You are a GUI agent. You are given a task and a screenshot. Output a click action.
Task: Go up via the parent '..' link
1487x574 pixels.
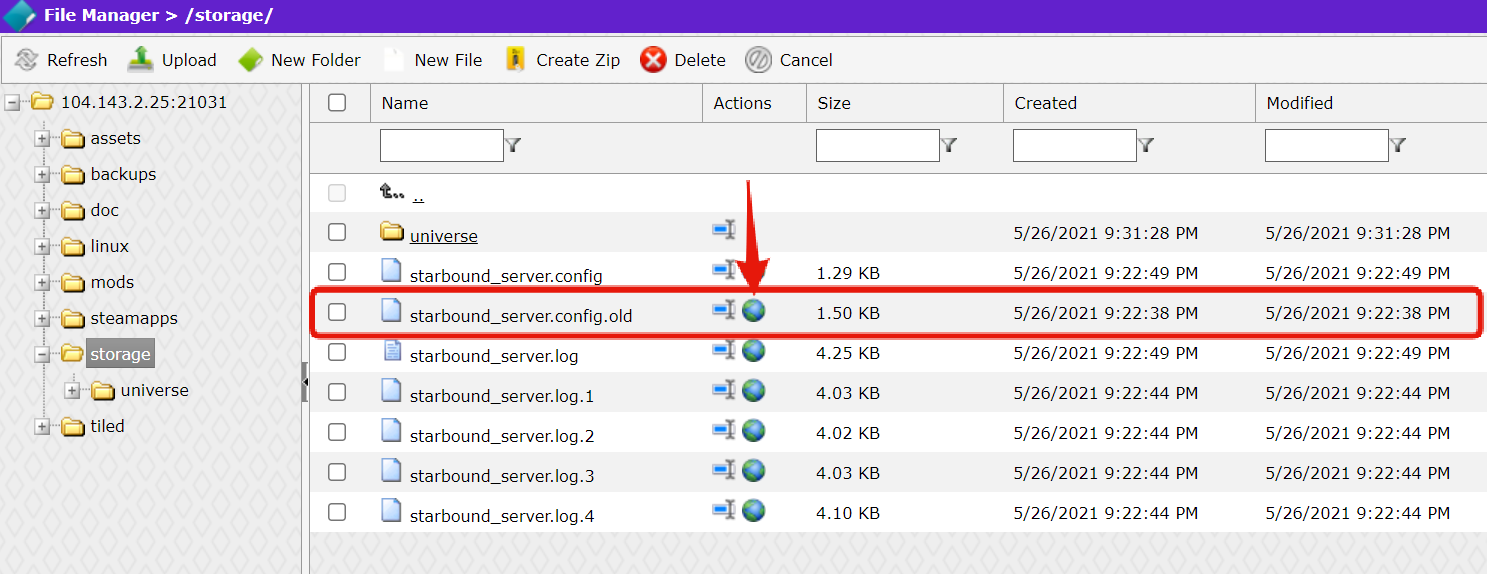[x=418, y=196]
